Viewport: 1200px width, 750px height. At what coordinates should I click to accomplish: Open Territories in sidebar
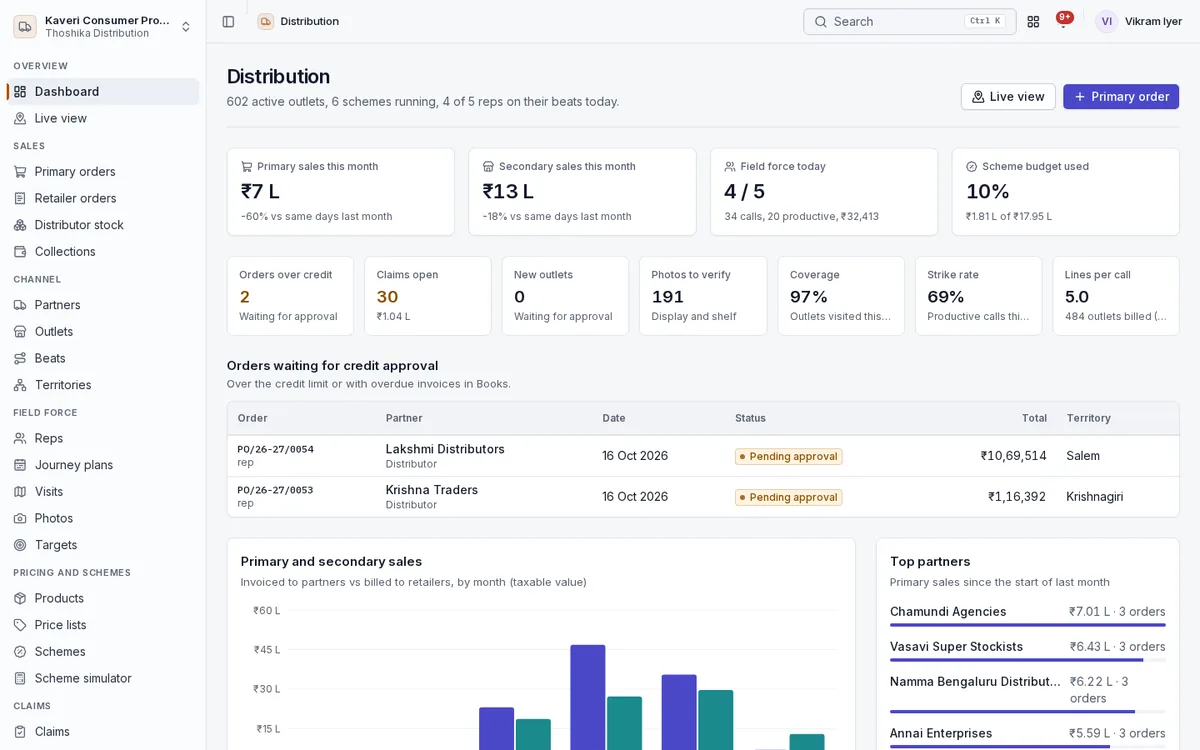tap(103, 385)
